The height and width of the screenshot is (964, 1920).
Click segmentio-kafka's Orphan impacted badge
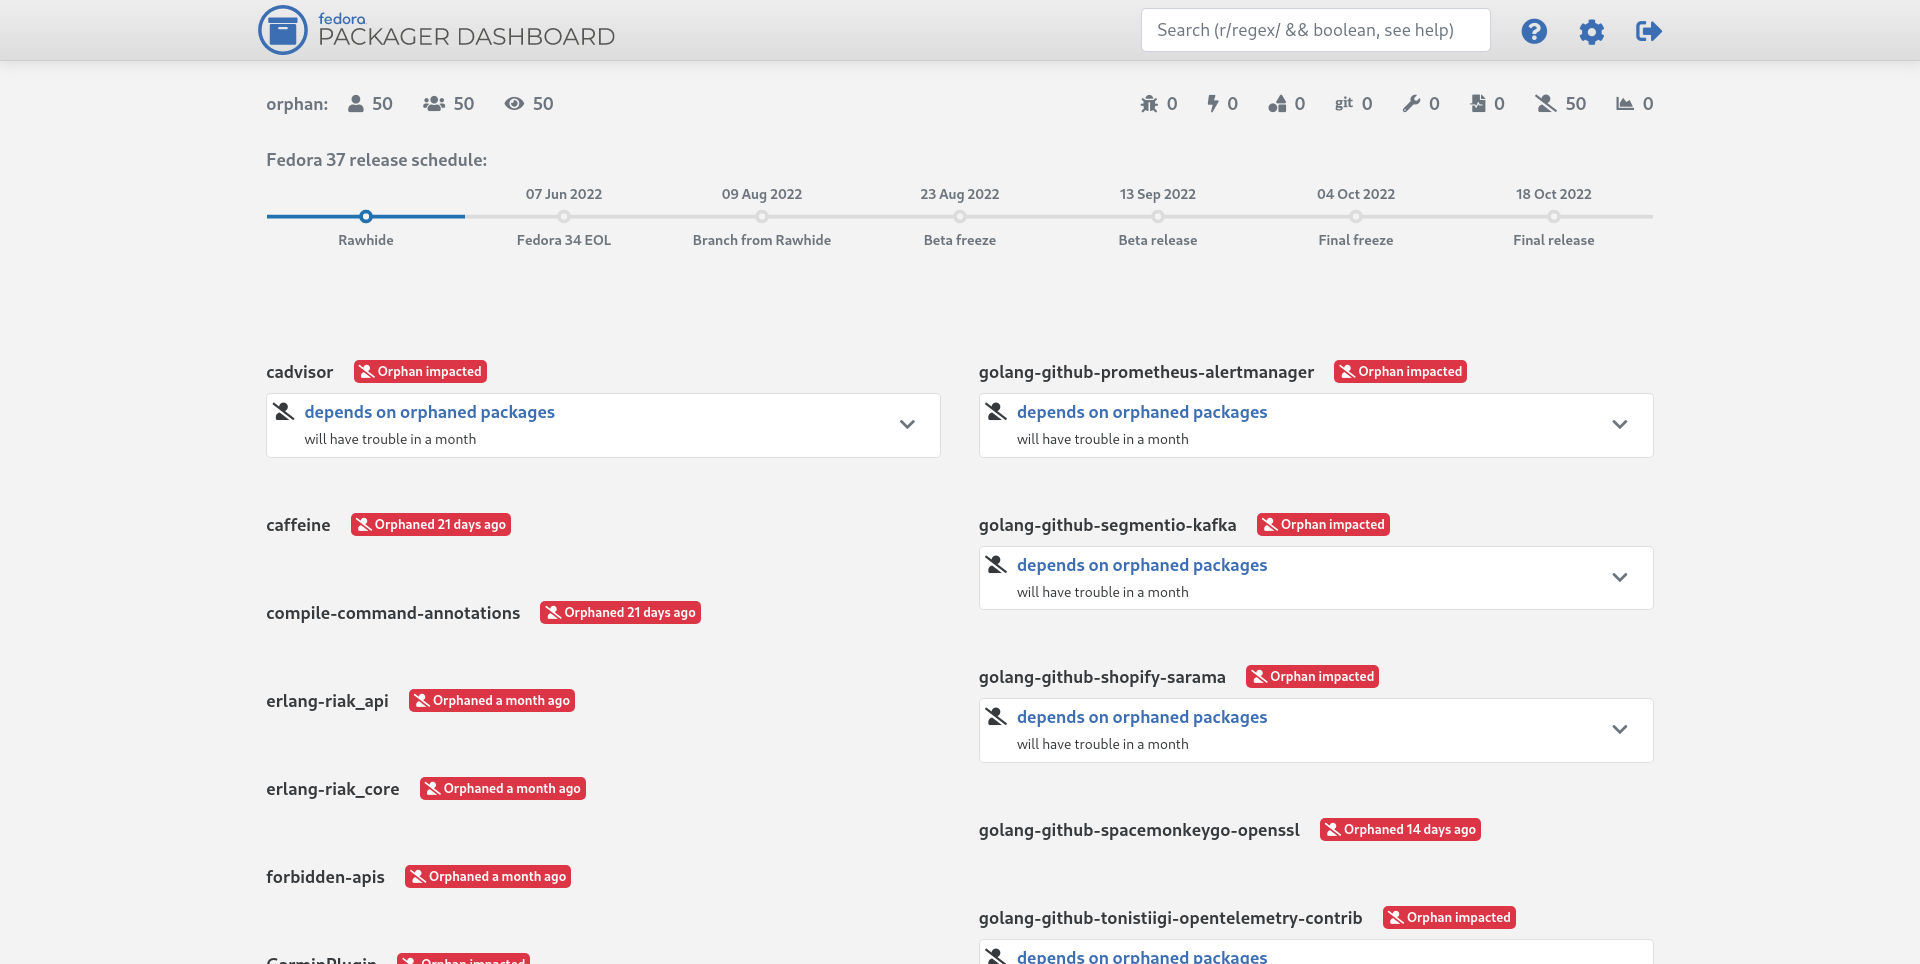tap(1323, 525)
